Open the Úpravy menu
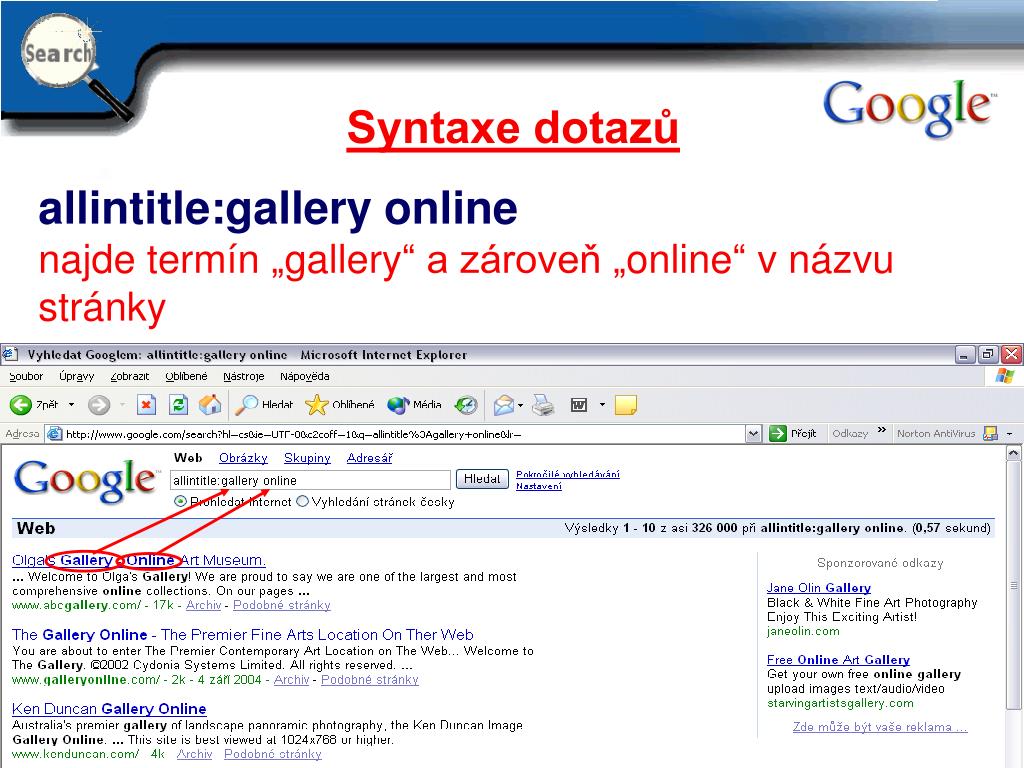 tap(76, 376)
